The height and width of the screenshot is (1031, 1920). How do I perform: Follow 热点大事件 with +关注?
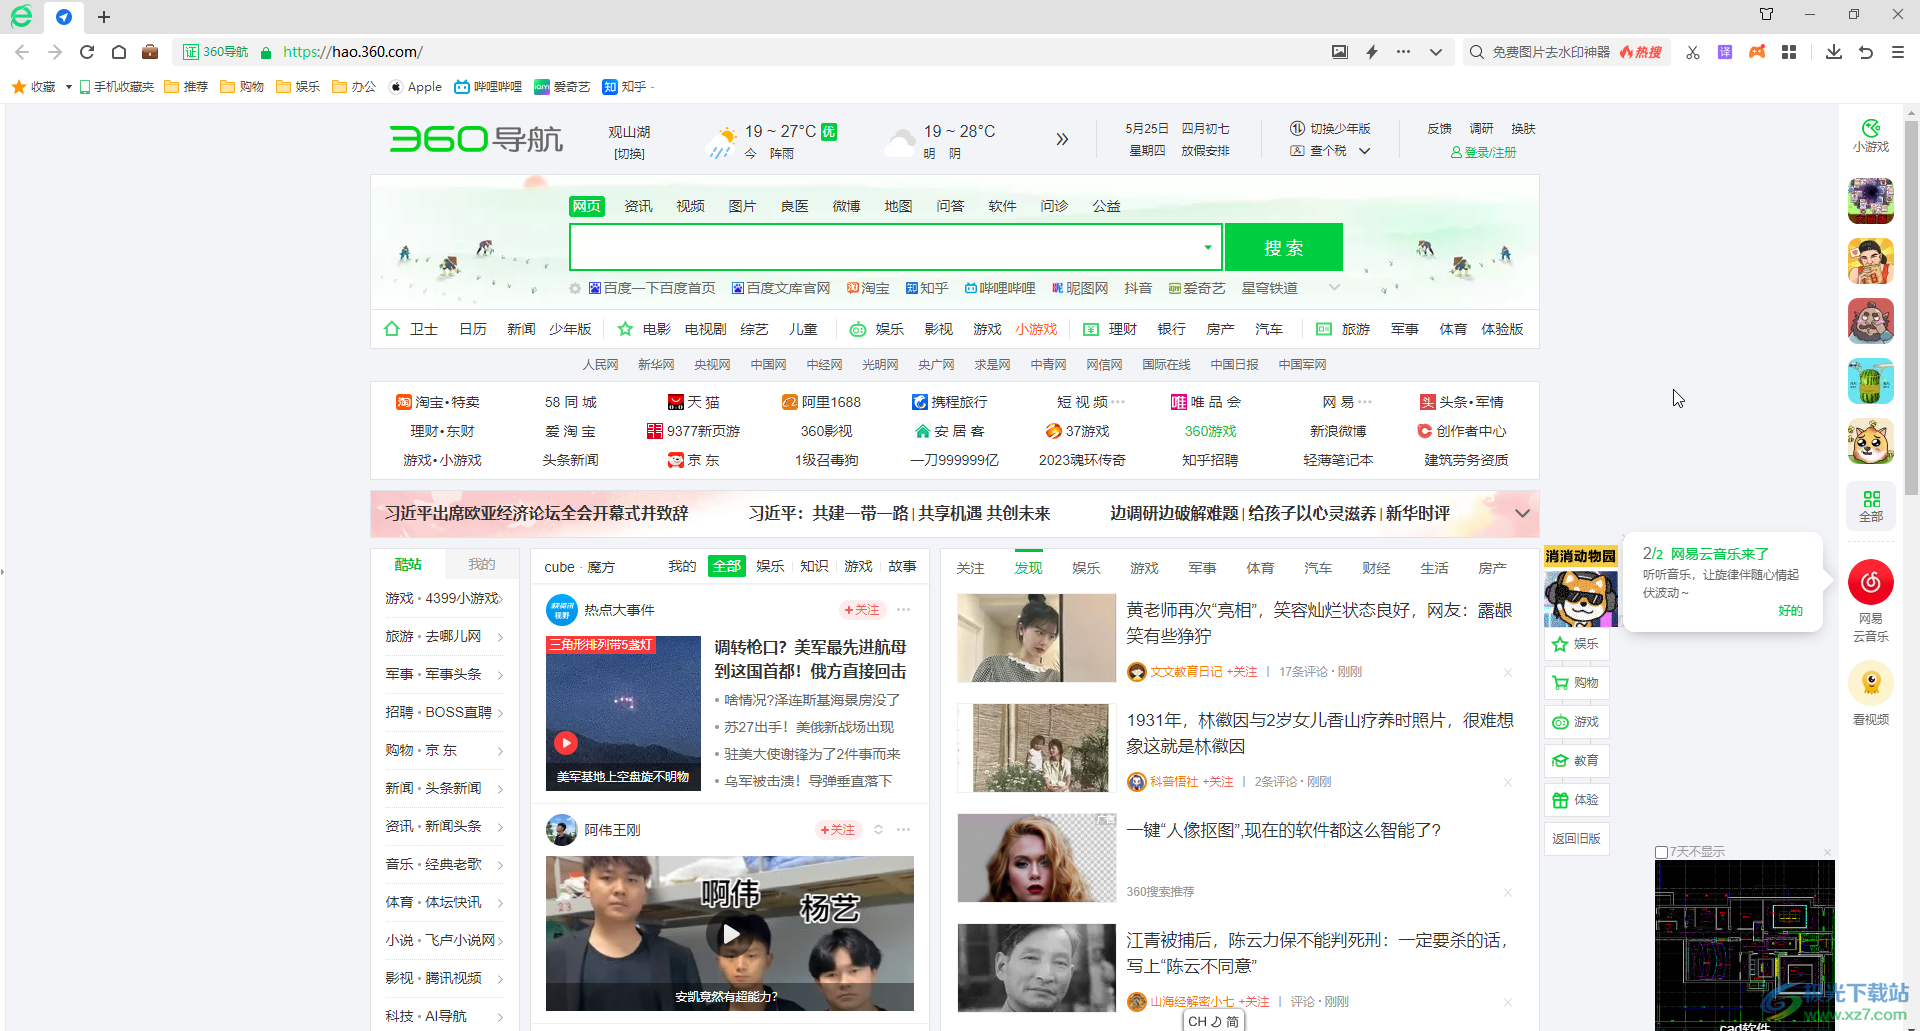pyautogui.click(x=862, y=610)
